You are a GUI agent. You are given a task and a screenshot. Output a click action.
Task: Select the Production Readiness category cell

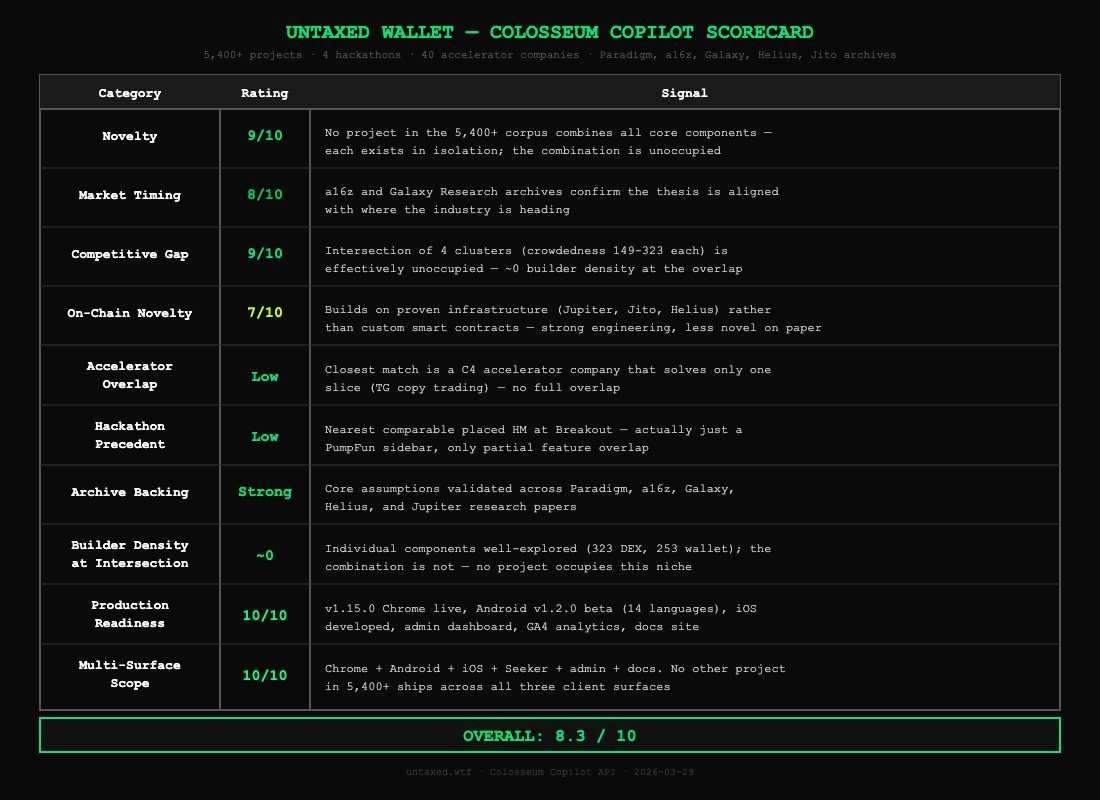coord(130,614)
